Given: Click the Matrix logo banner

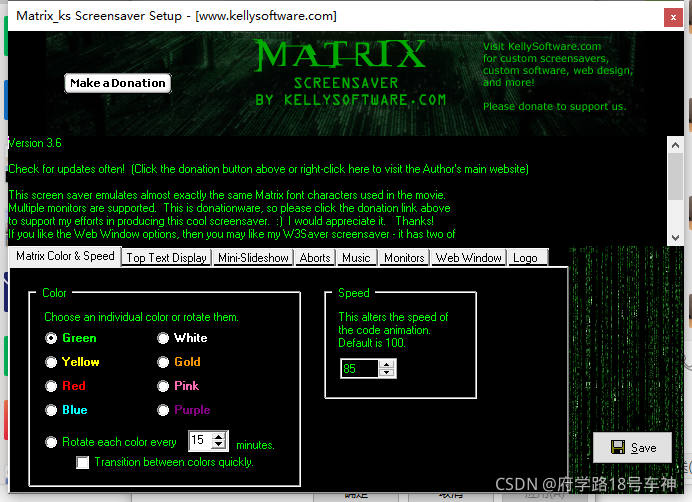Looking at the screenshot, I should pyautogui.click(x=340, y=55).
